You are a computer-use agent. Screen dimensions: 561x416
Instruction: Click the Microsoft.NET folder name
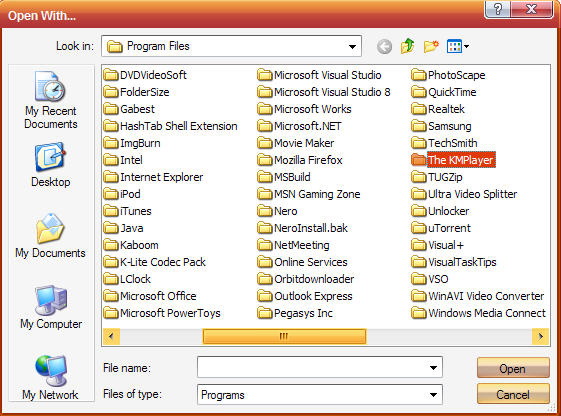coord(308,126)
